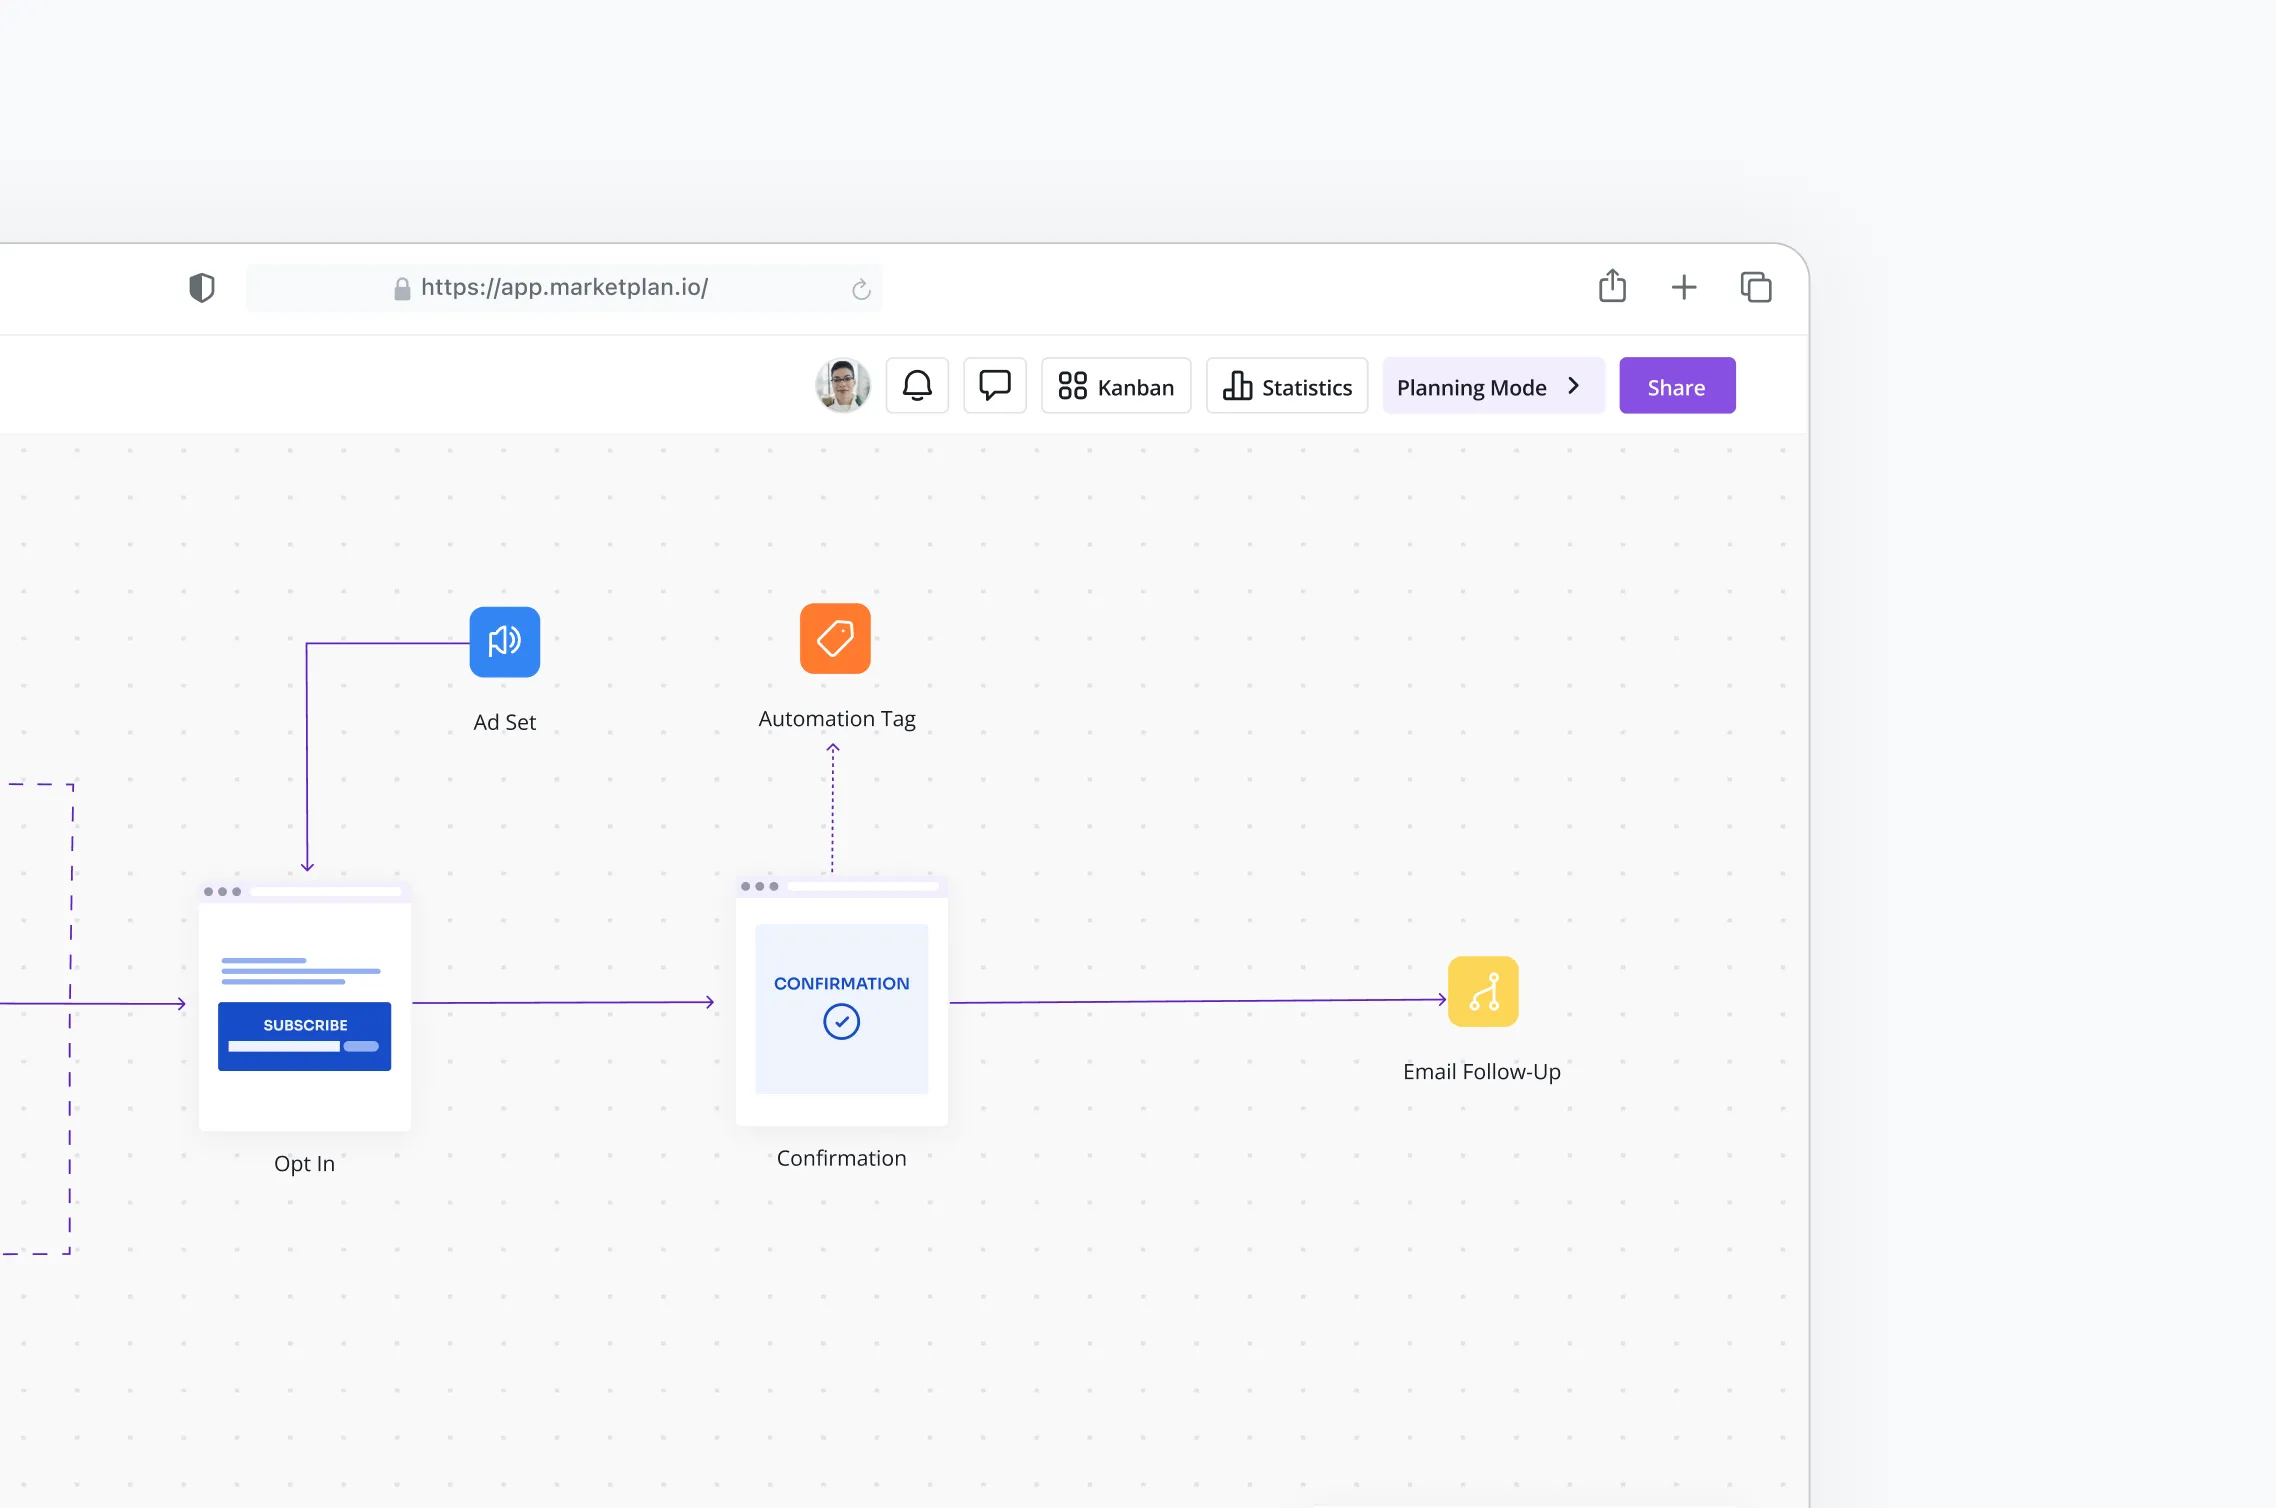Click the browser privacy shield icon
The width and height of the screenshot is (2276, 1508).
[x=202, y=288]
